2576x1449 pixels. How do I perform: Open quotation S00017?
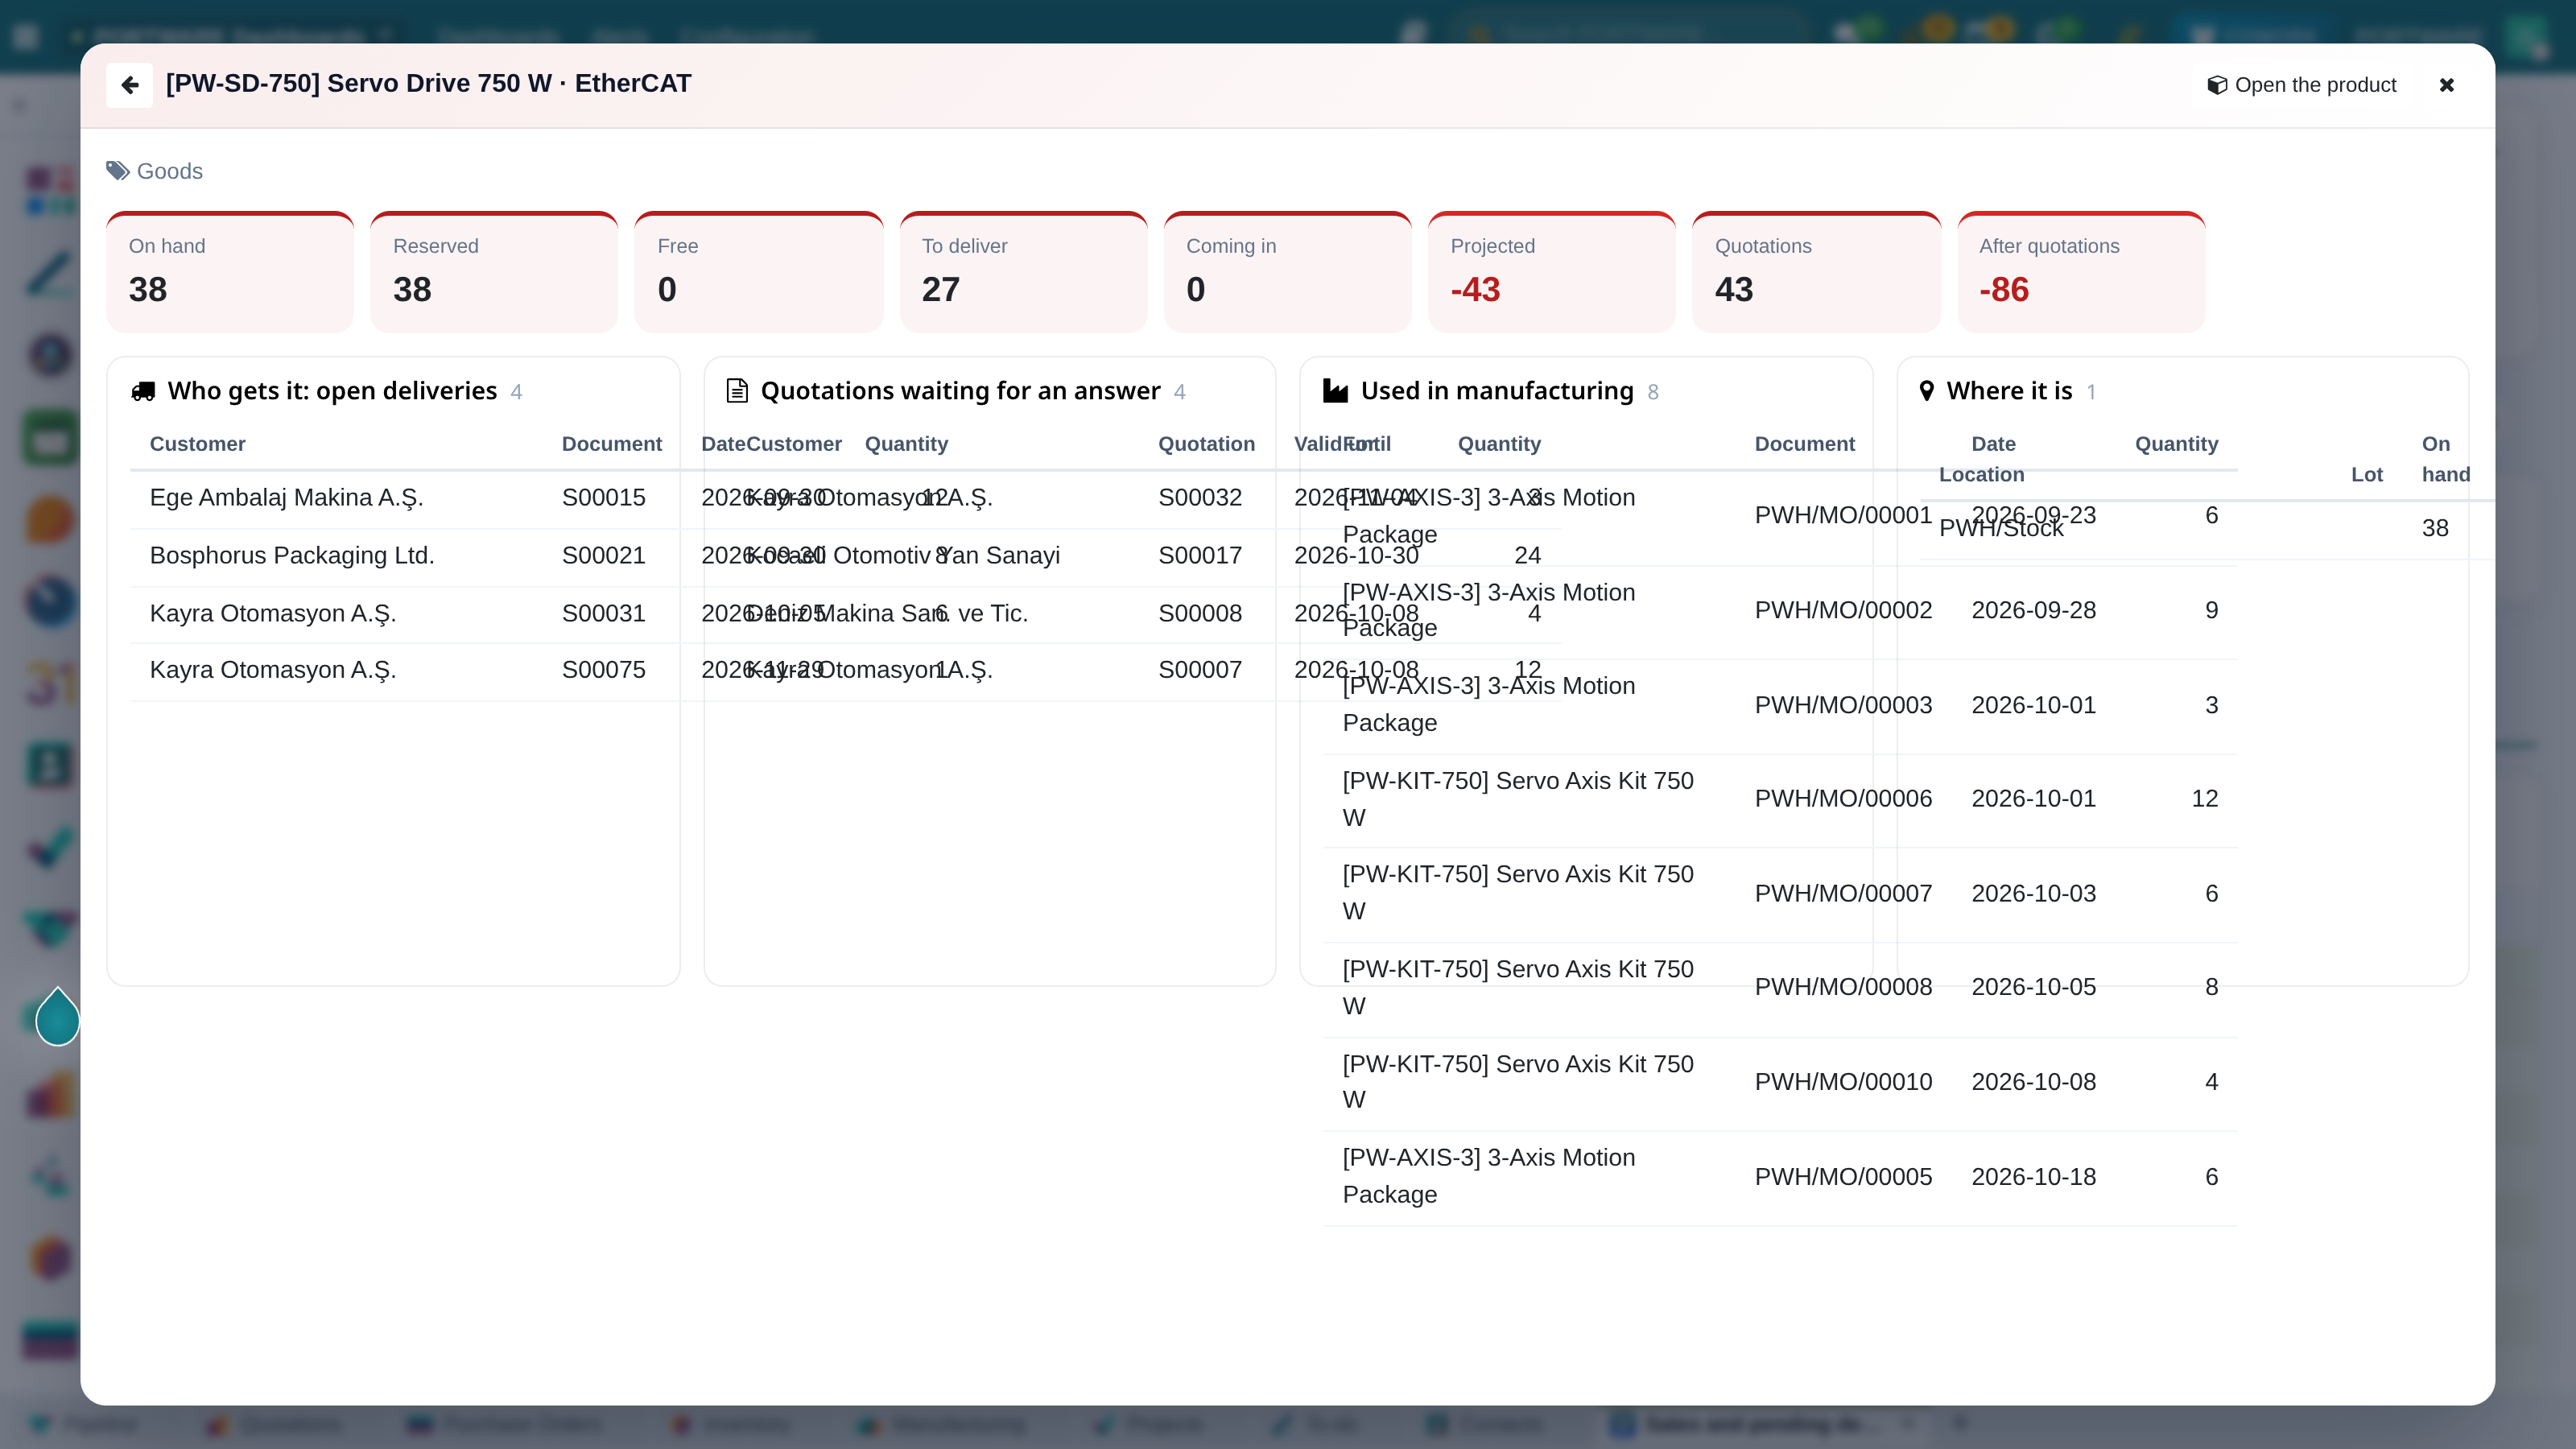coord(1200,556)
